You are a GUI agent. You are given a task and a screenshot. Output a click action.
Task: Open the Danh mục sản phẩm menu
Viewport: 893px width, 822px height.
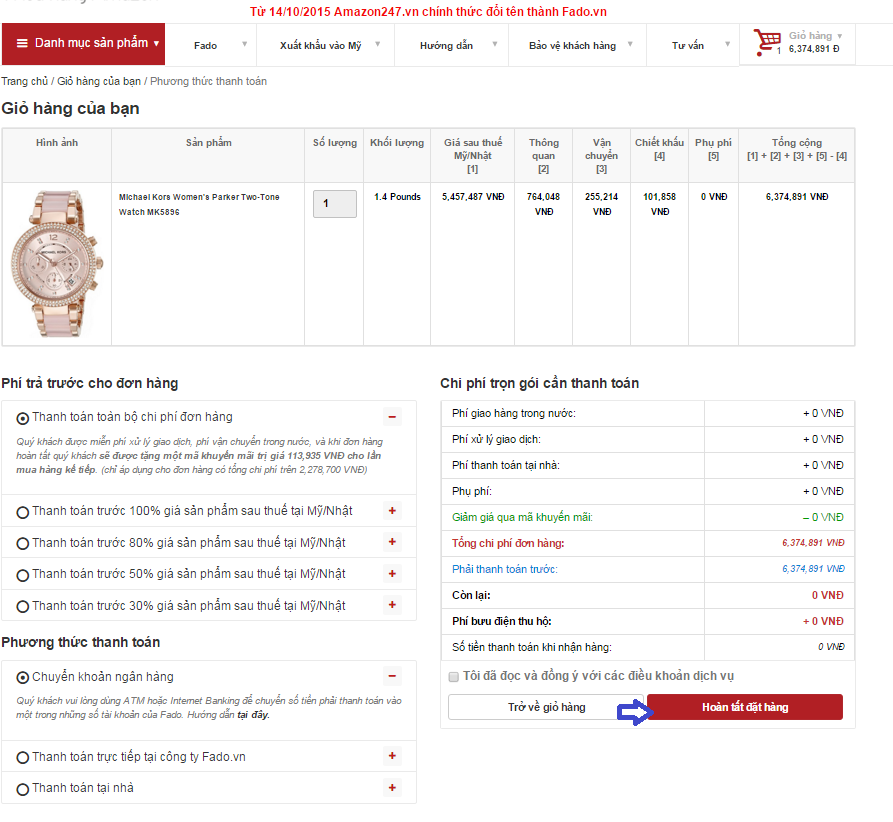click(83, 44)
